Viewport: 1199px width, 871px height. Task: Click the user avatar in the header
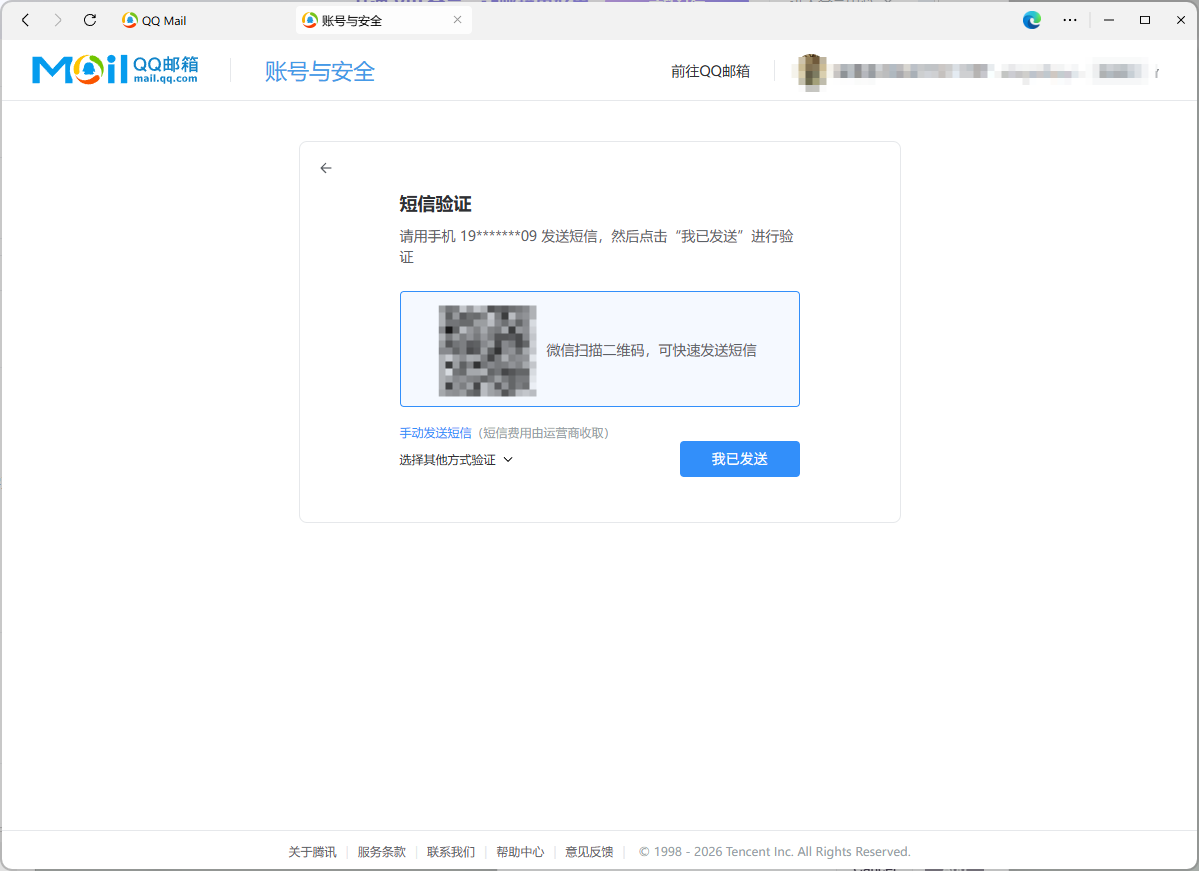tap(810, 71)
